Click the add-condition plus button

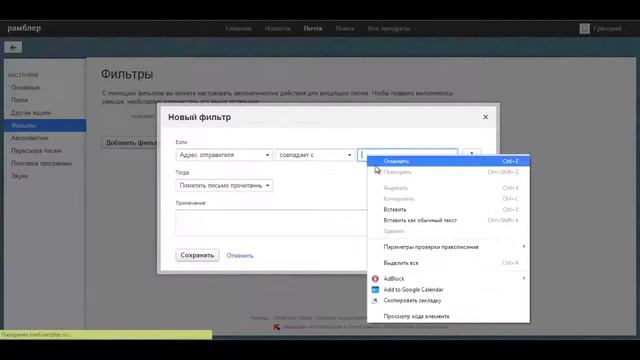471,152
